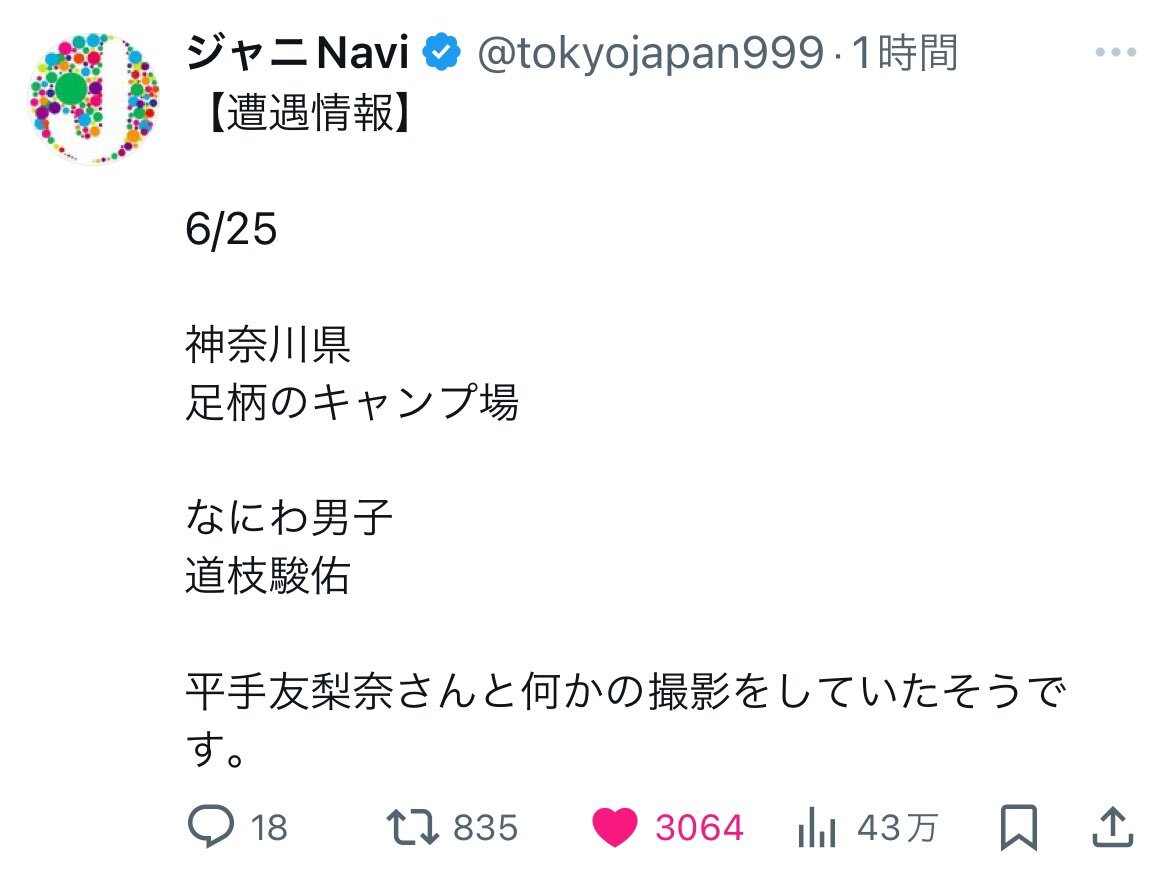The width and height of the screenshot is (1170, 890).
Task: Open the view analytics bar chart icon
Action: click(x=817, y=827)
